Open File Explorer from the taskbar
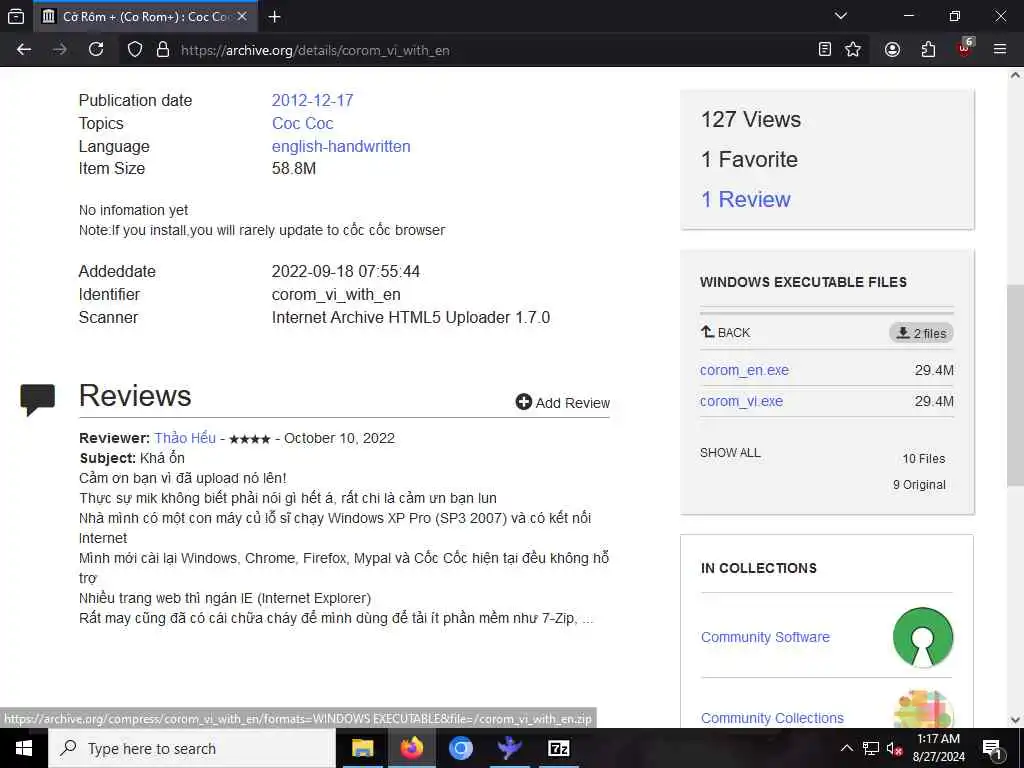Image resolution: width=1024 pixels, height=768 pixels. click(x=362, y=748)
